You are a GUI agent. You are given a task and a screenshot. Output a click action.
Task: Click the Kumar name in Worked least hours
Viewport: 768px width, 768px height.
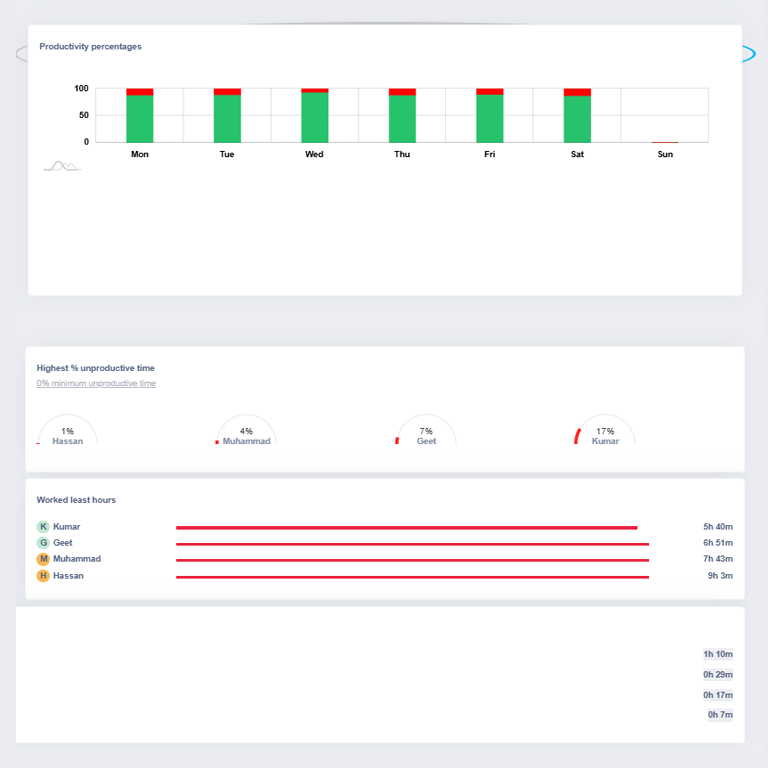coord(67,527)
